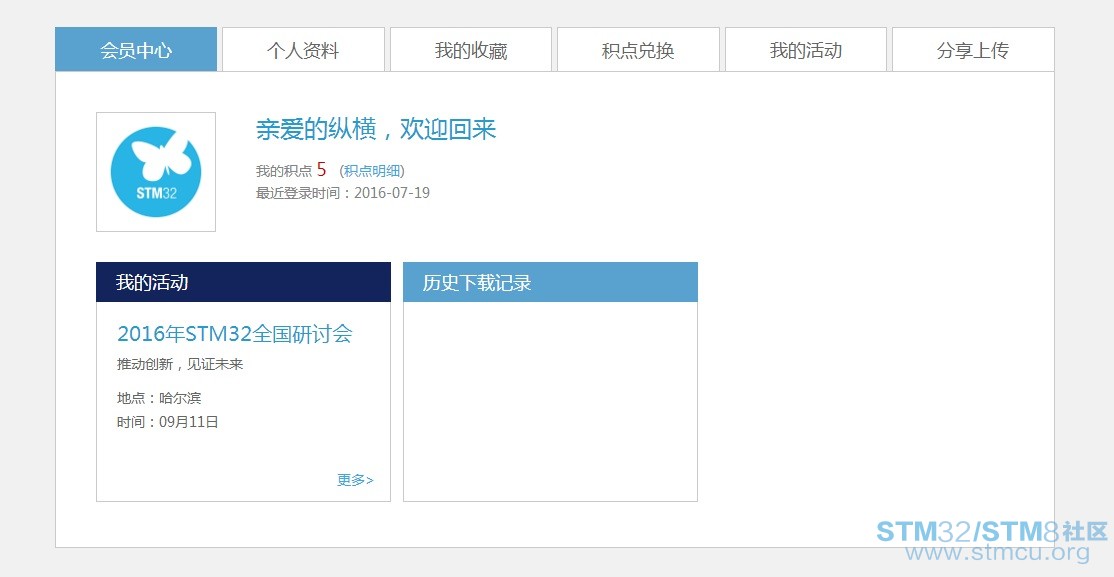Click the 我的积点 label

point(283,171)
